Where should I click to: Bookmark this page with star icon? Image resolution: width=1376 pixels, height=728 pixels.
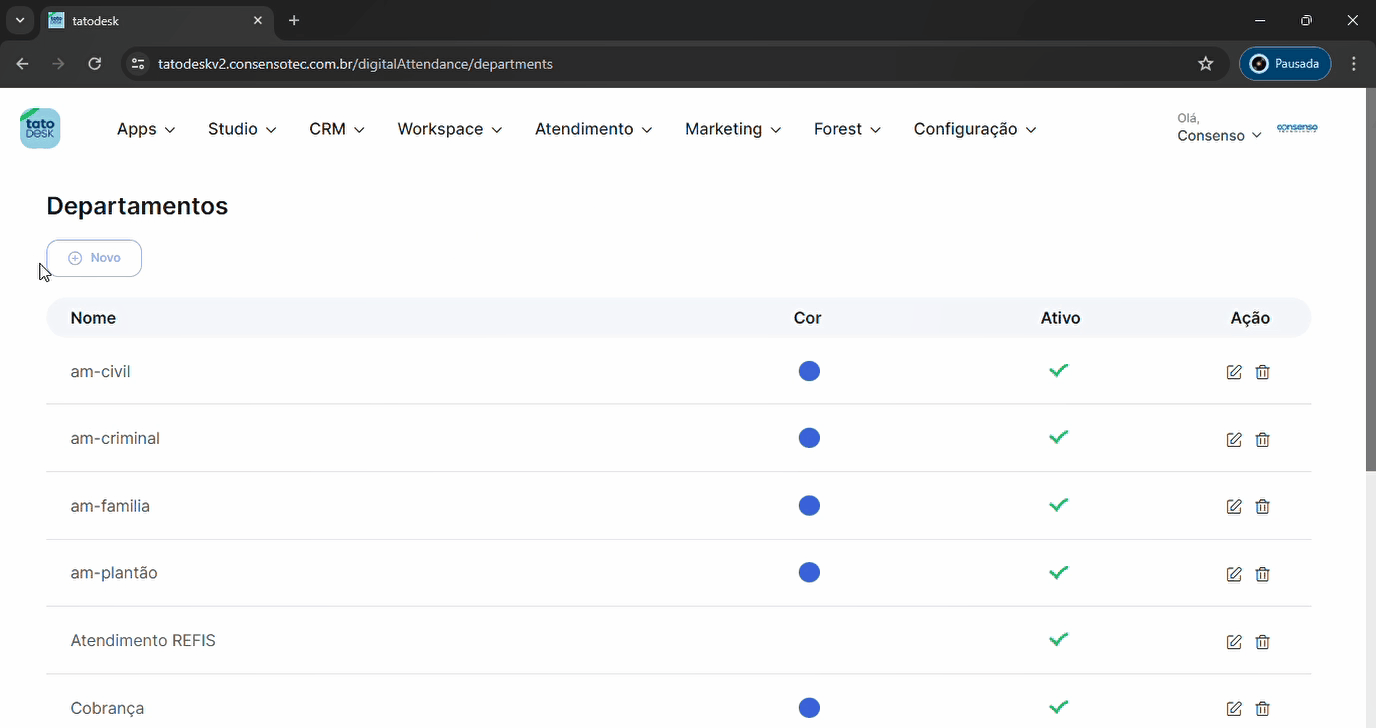[x=1205, y=64]
